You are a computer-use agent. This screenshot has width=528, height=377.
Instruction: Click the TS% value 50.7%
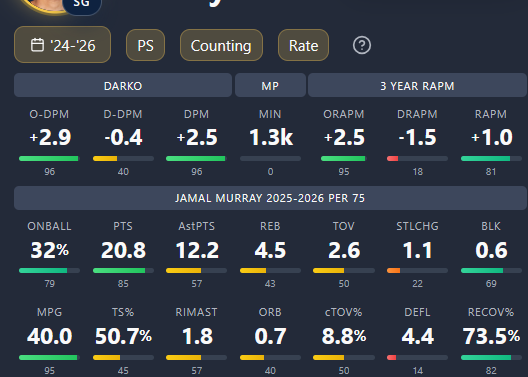tap(123, 336)
